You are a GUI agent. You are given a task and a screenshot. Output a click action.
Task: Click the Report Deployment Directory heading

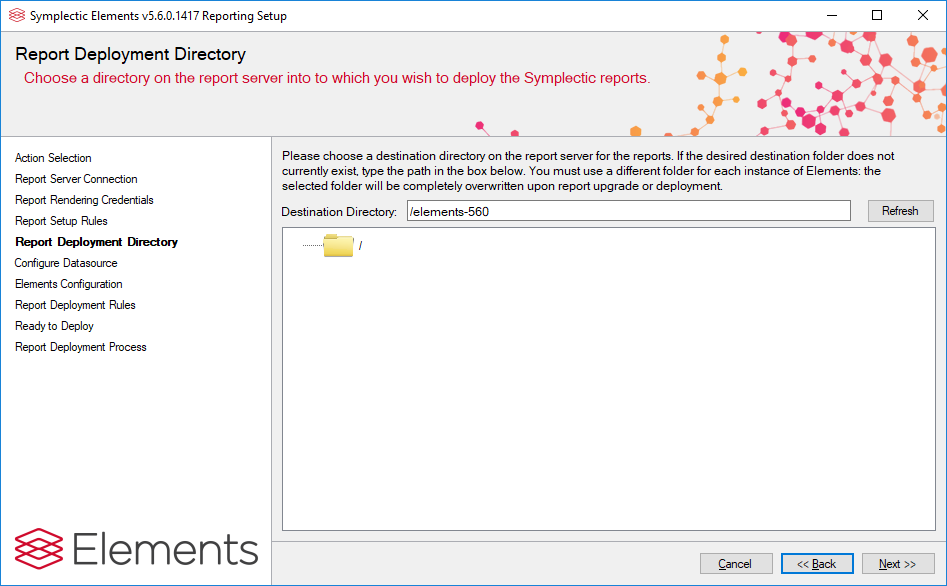(130, 54)
